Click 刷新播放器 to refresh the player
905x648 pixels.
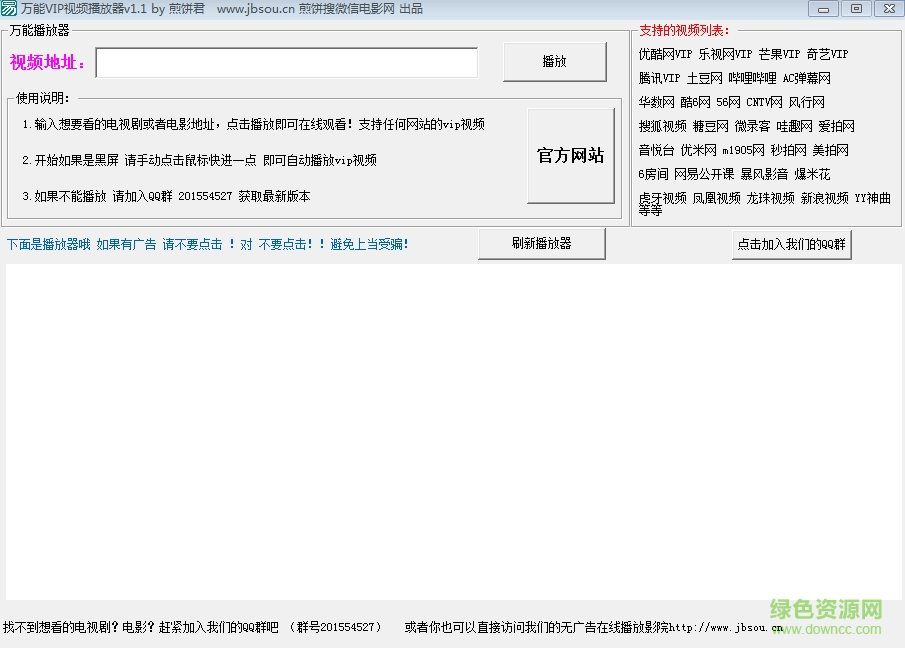coord(541,243)
